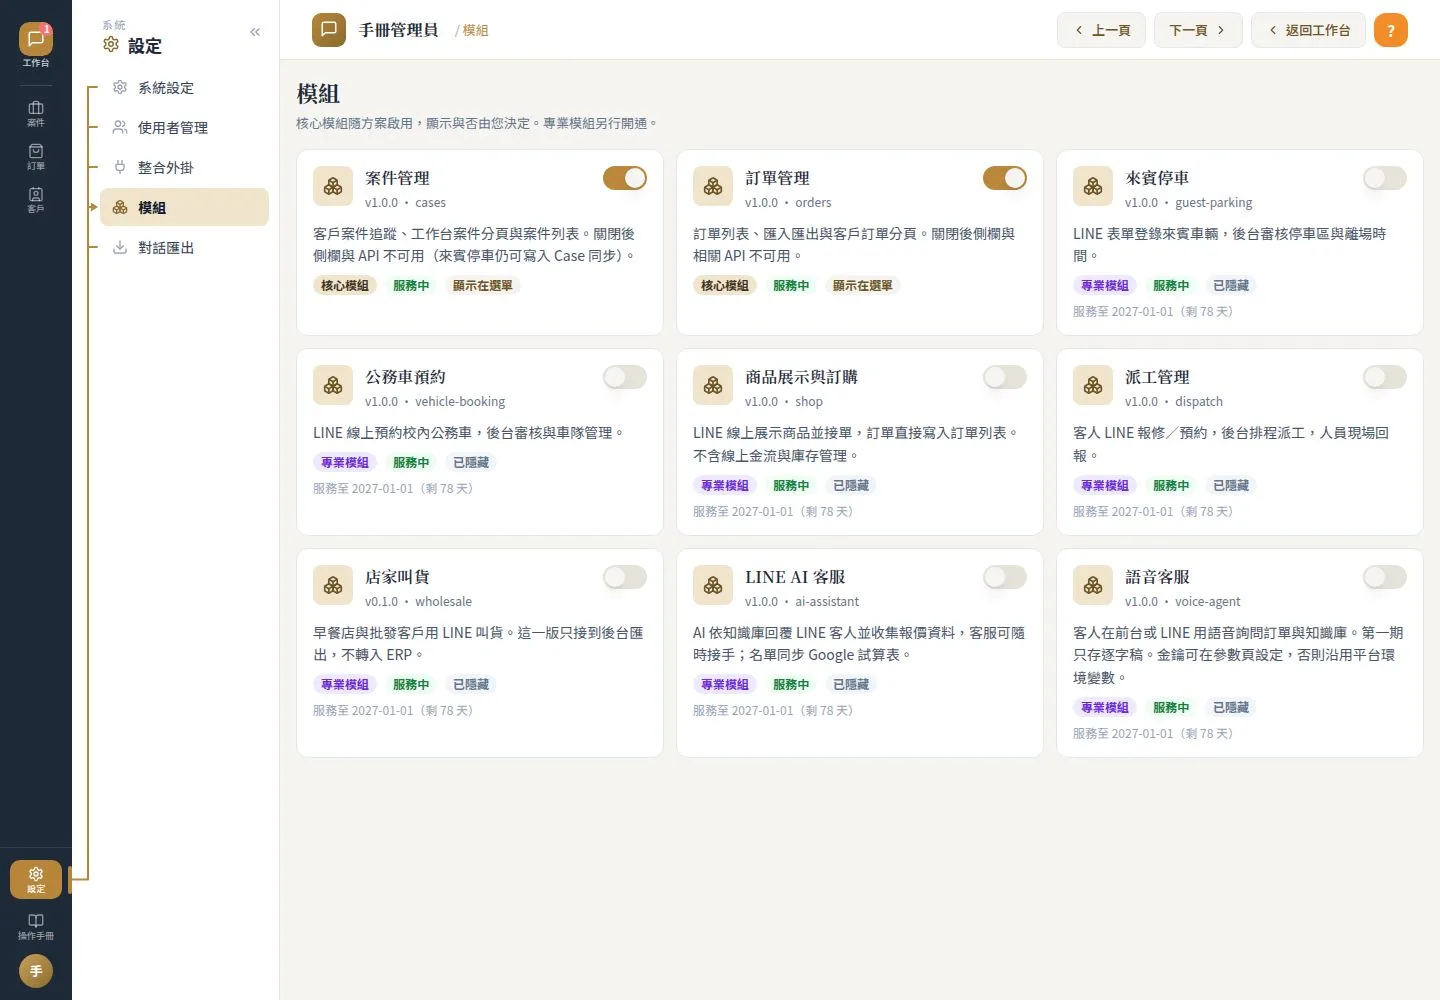This screenshot has height=1000, width=1440.
Task: Go to previous page with 上一頁
Action: tap(1101, 30)
